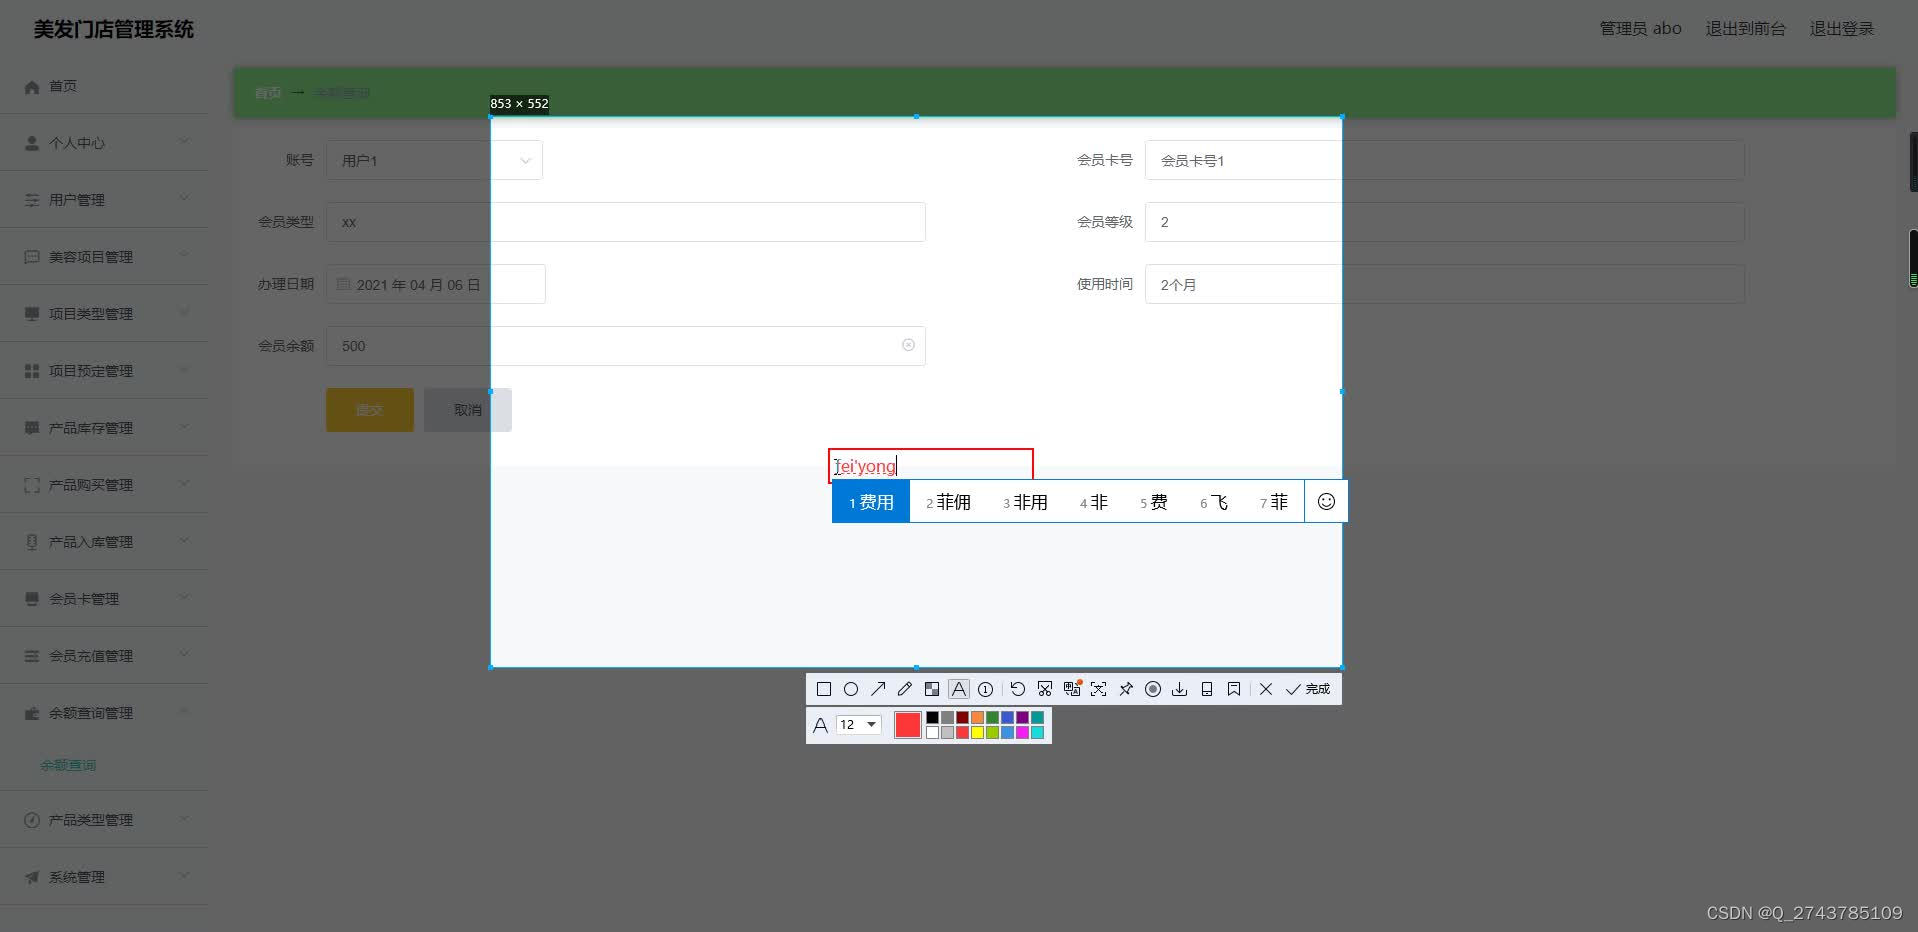The image size is (1918, 932).
Task: Click the calendar icon in 办理日期 field
Action: [x=344, y=284]
